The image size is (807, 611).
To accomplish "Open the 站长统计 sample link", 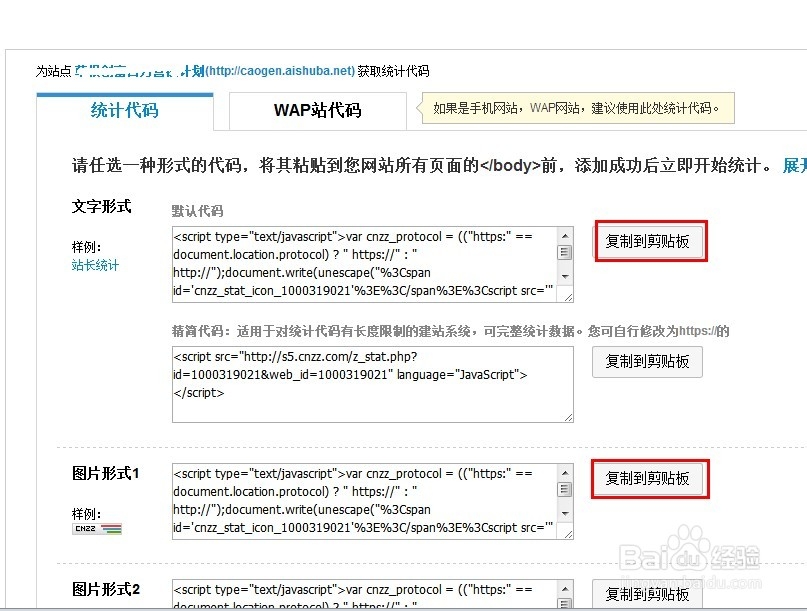I will (95, 266).
